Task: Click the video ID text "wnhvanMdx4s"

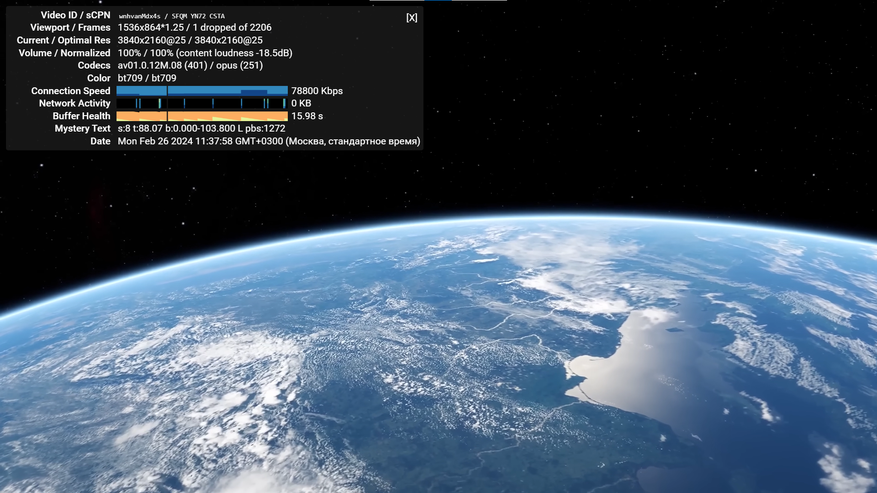Action: pos(139,16)
